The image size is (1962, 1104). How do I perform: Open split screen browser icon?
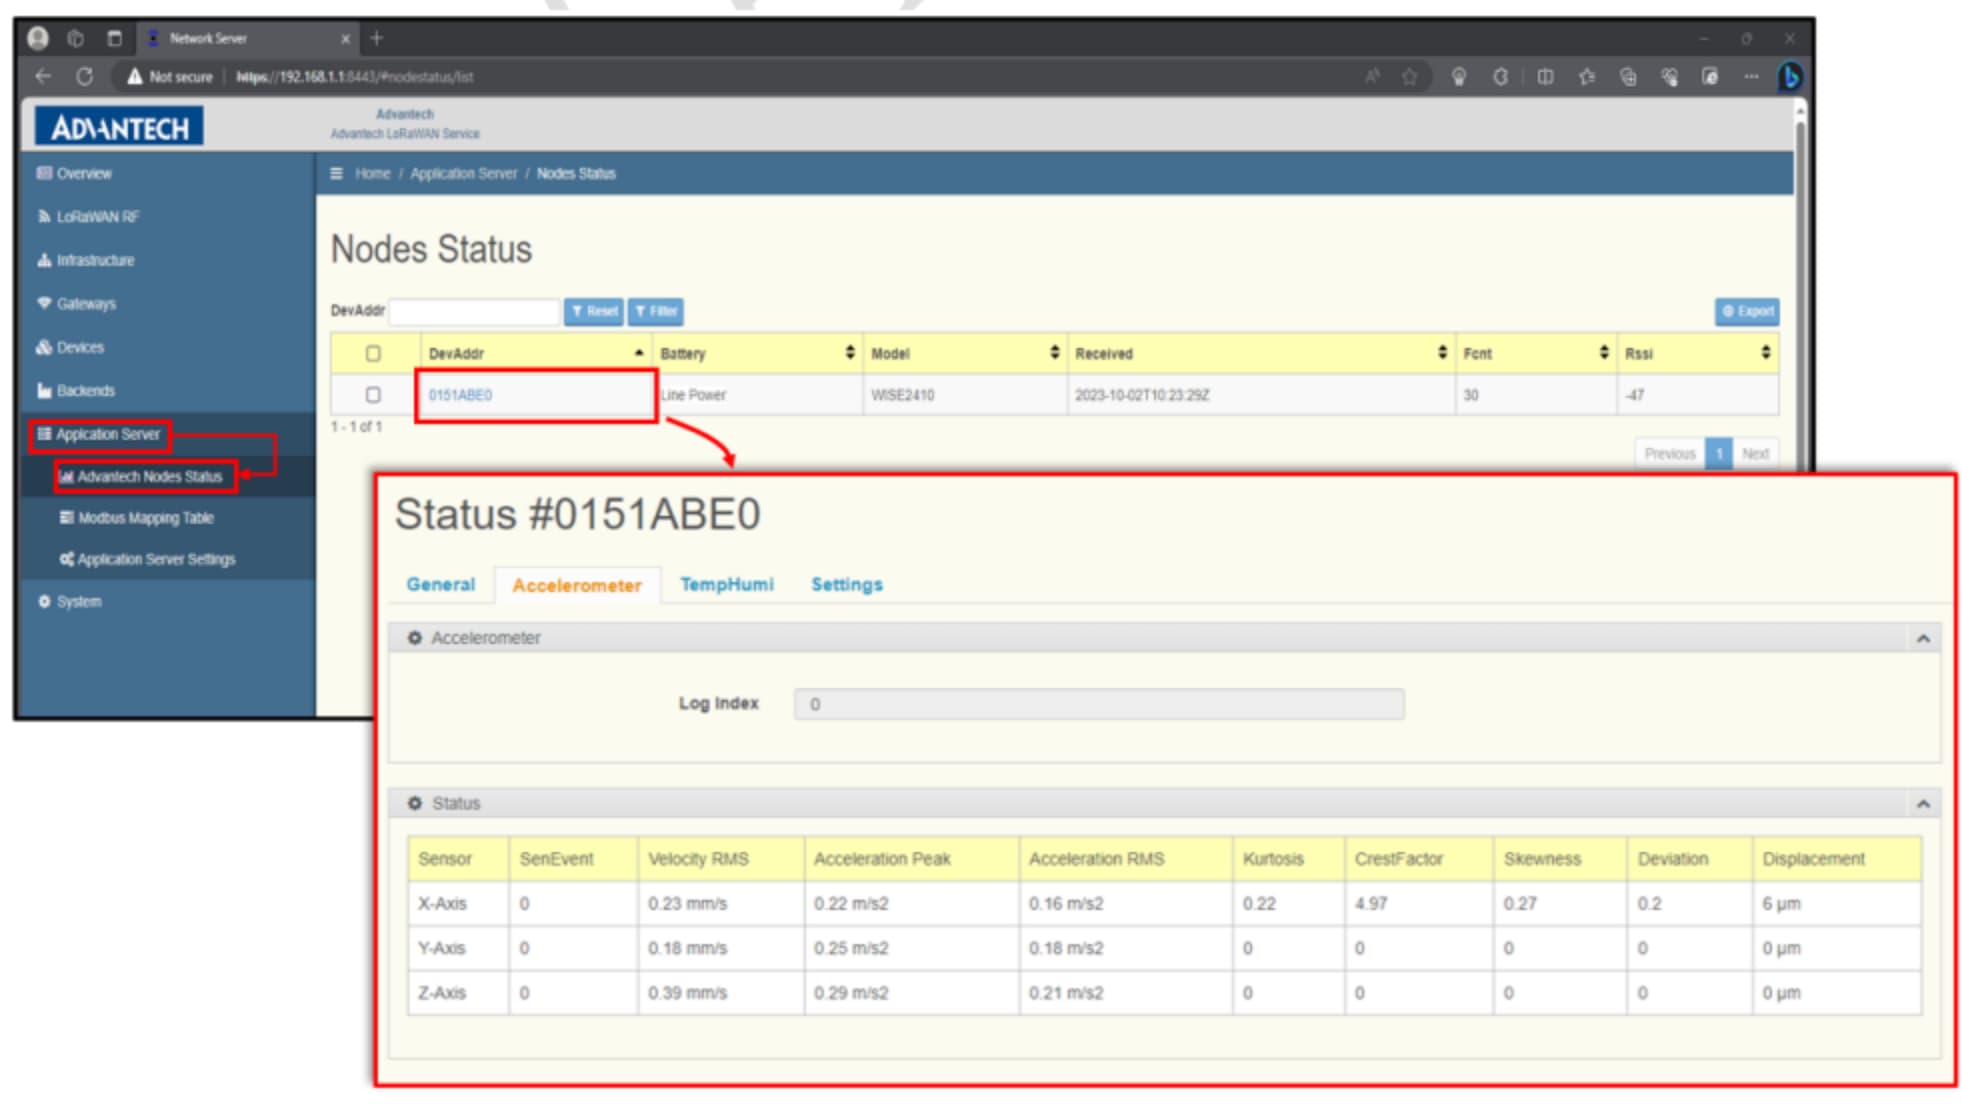click(1545, 76)
